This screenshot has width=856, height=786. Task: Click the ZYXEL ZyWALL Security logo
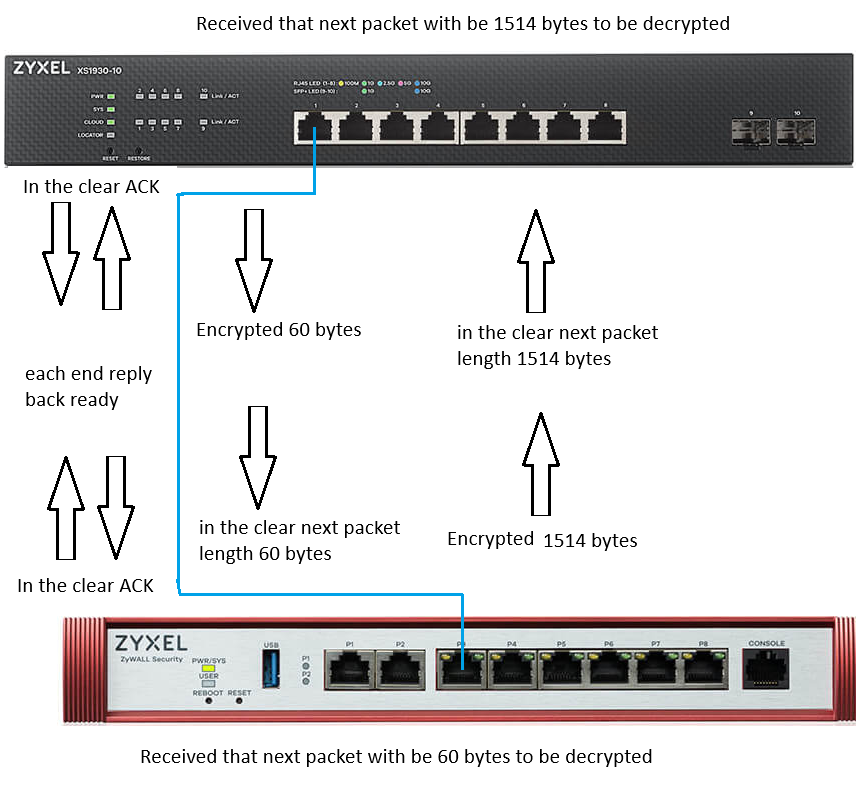[x=151, y=648]
